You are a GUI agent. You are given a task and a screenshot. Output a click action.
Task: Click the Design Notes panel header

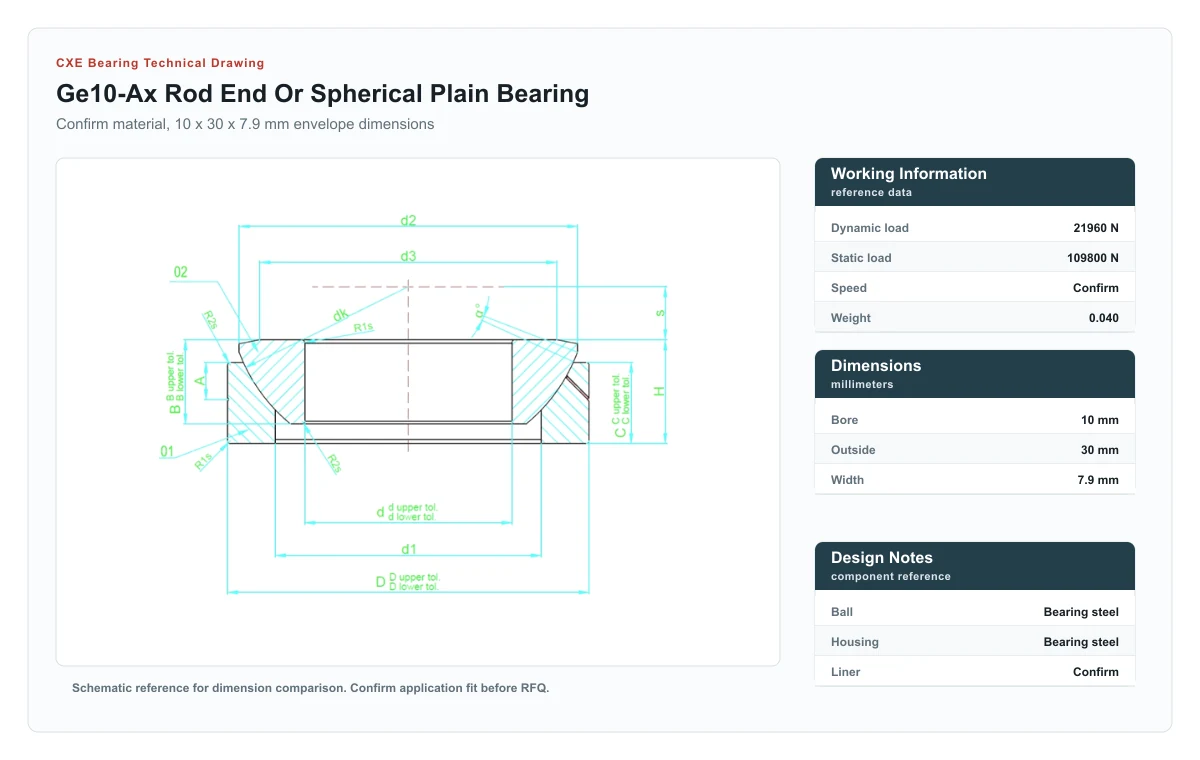coord(975,566)
